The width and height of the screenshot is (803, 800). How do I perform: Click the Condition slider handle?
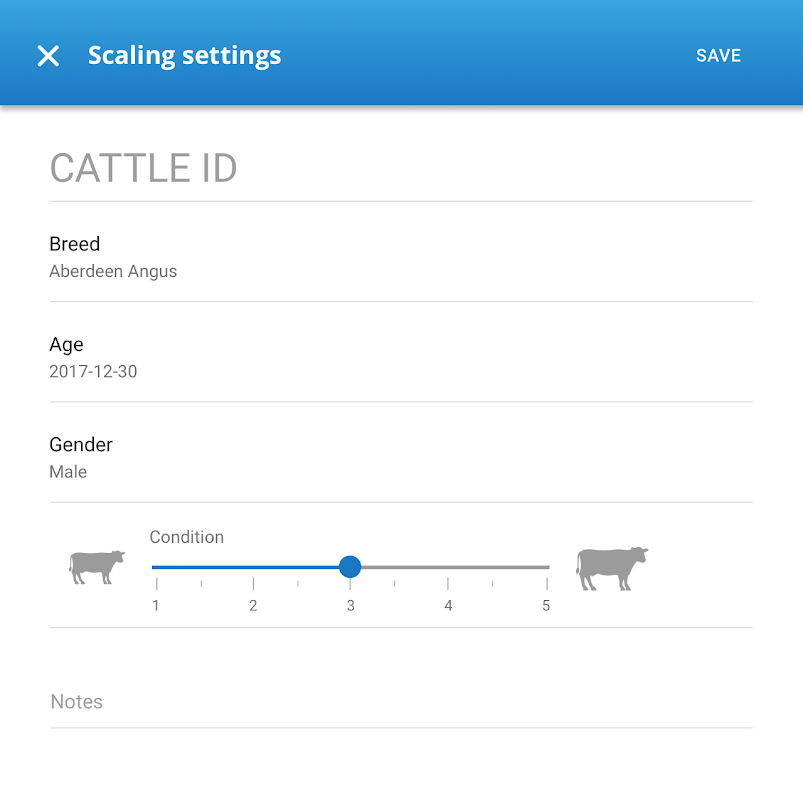[350, 567]
